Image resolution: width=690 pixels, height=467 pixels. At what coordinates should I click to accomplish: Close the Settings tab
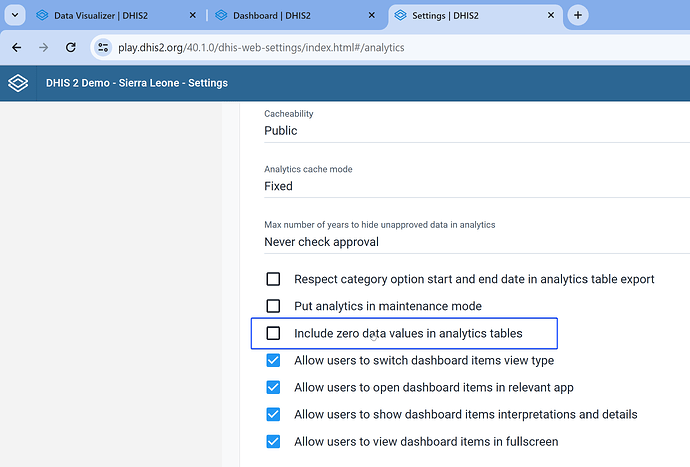coord(551,15)
